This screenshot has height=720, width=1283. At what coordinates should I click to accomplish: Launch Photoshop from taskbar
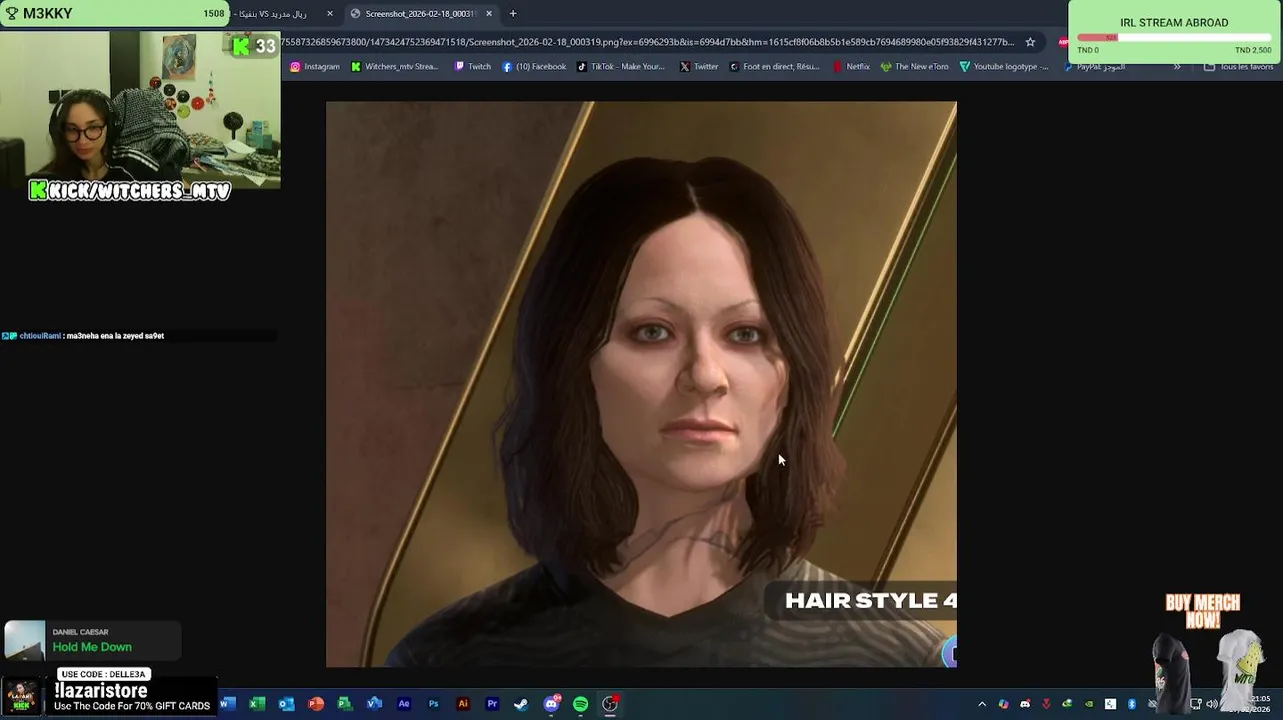point(433,704)
